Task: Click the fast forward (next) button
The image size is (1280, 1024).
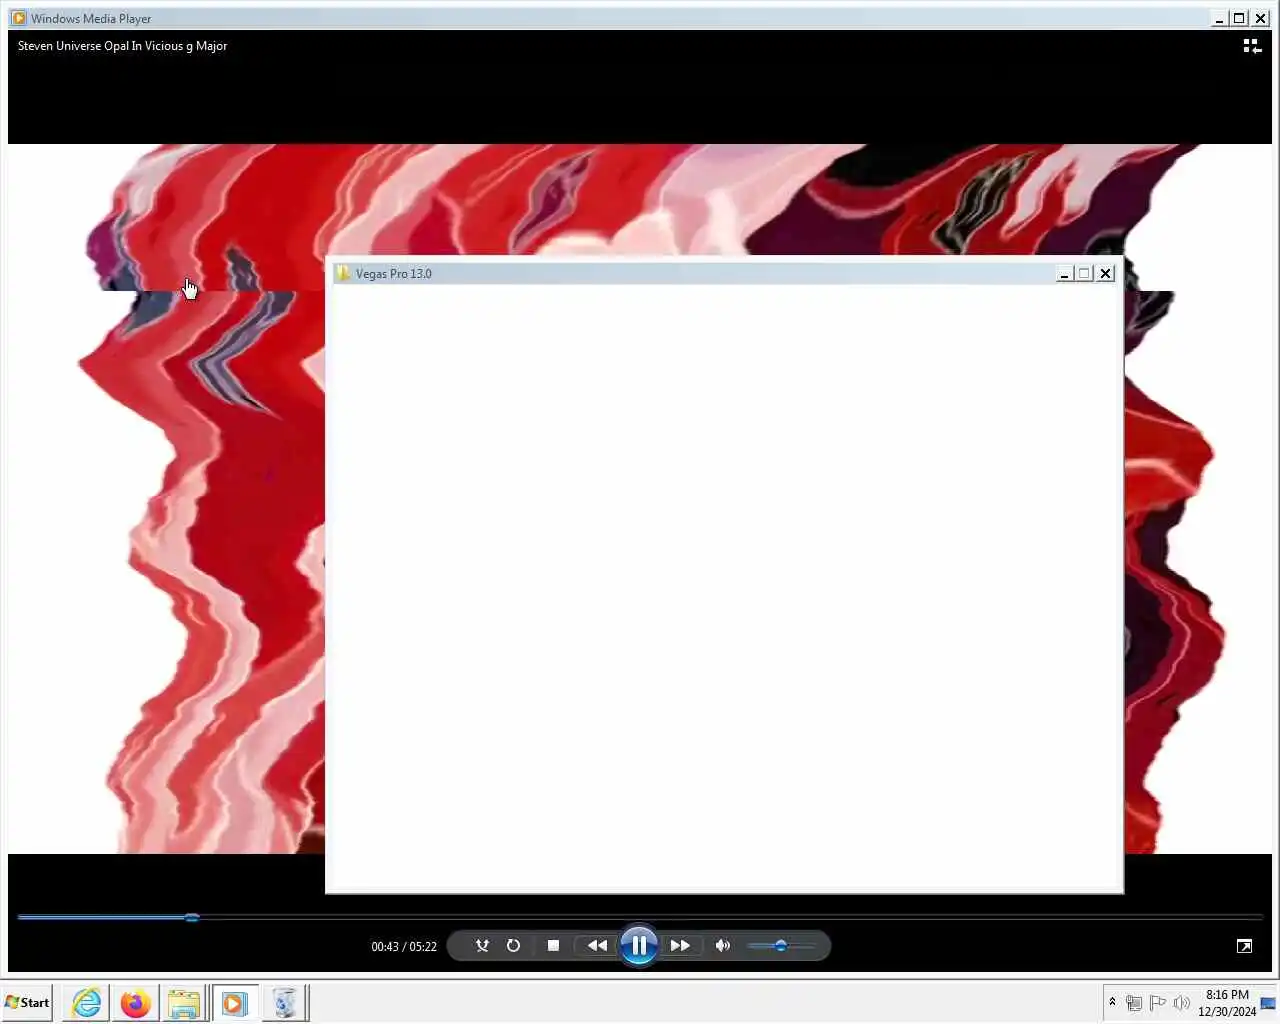Action: point(680,945)
